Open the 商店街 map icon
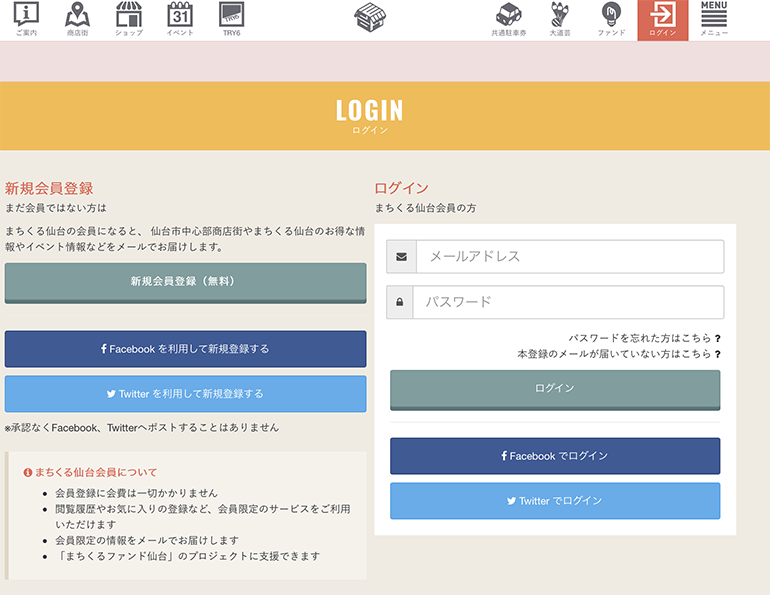 pyautogui.click(x=78, y=20)
